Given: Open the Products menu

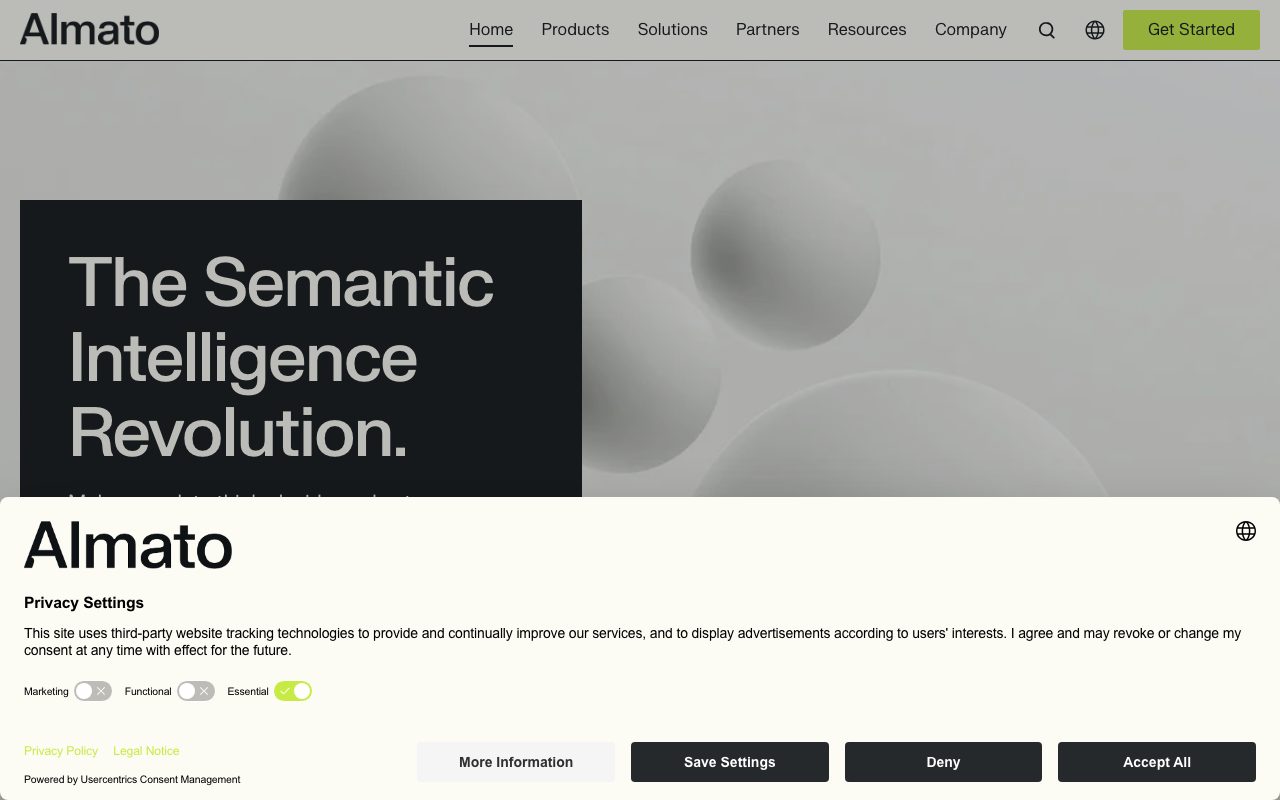Looking at the screenshot, I should 575,30.
